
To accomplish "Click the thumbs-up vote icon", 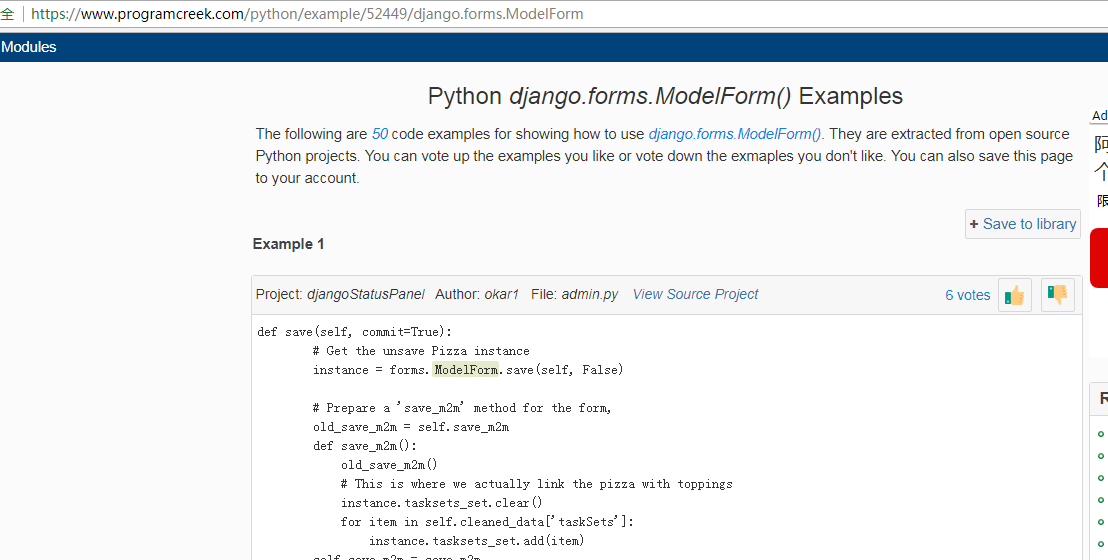I will coord(1015,295).
